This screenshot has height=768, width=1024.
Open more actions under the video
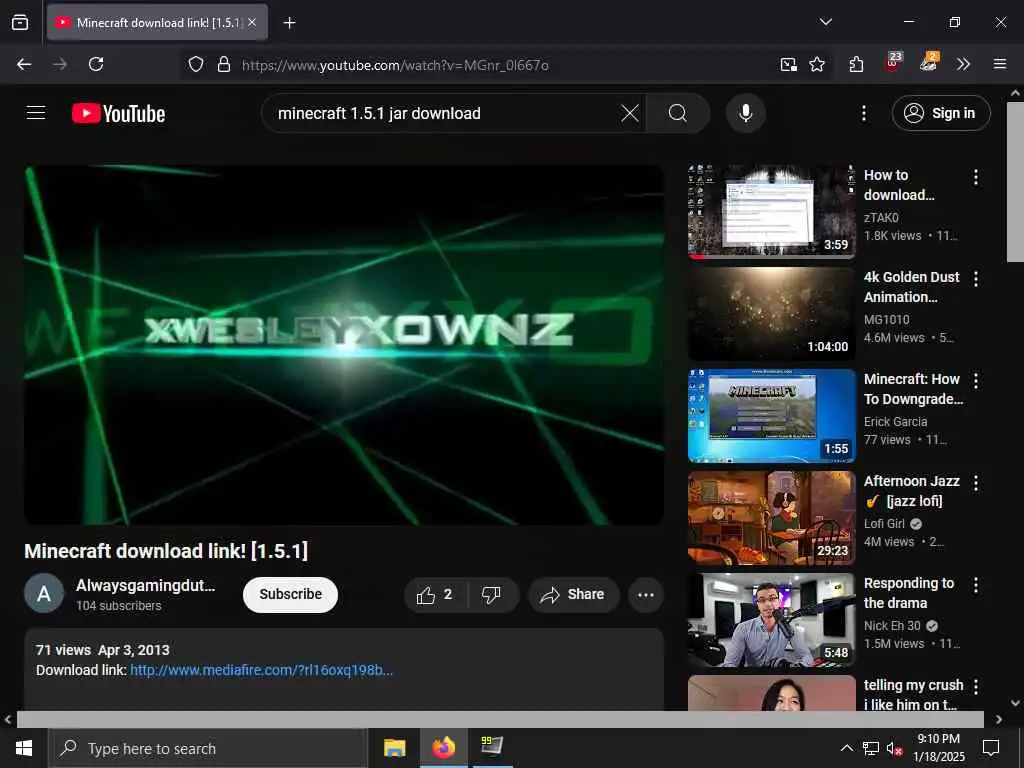pyautogui.click(x=646, y=594)
